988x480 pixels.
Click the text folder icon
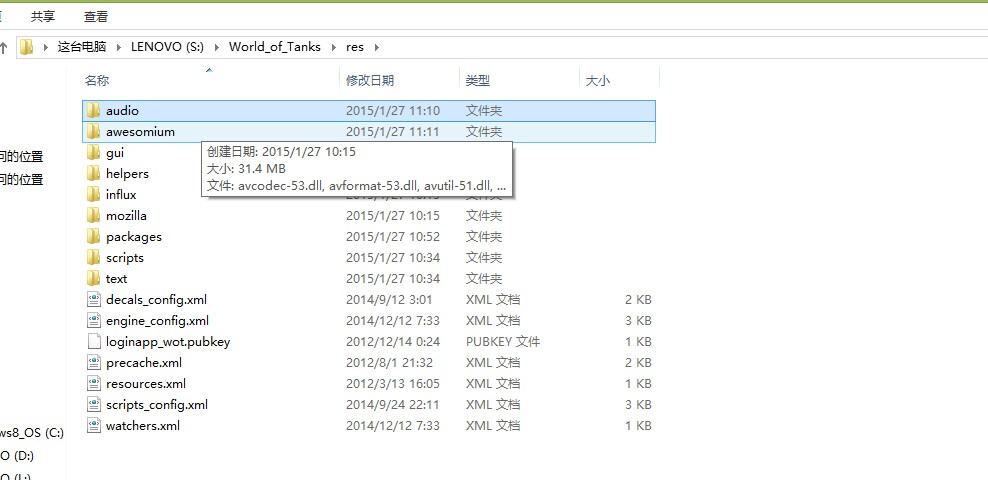point(93,278)
